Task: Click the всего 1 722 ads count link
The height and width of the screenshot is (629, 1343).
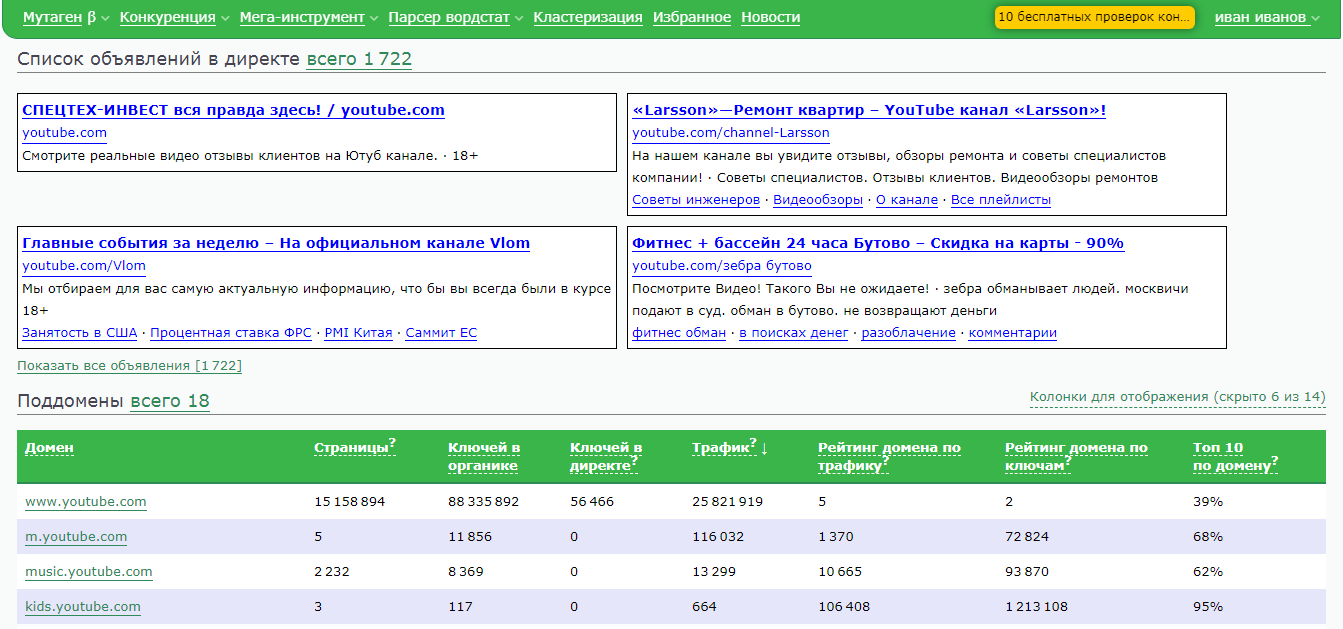Action: point(359,59)
